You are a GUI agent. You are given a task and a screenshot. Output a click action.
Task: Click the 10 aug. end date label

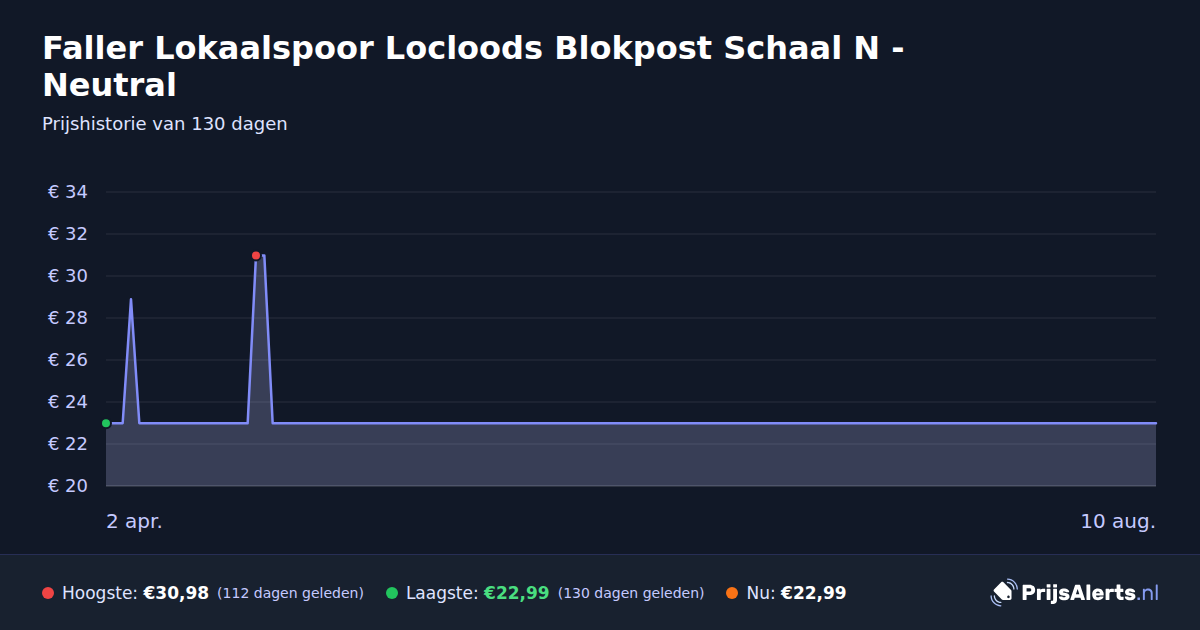click(1118, 521)
